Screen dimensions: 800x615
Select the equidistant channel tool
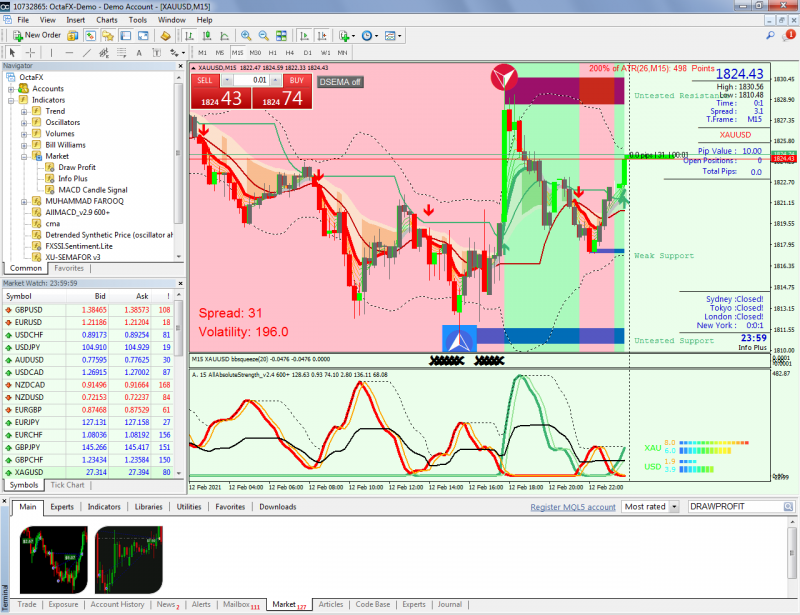tap(104, 53)
